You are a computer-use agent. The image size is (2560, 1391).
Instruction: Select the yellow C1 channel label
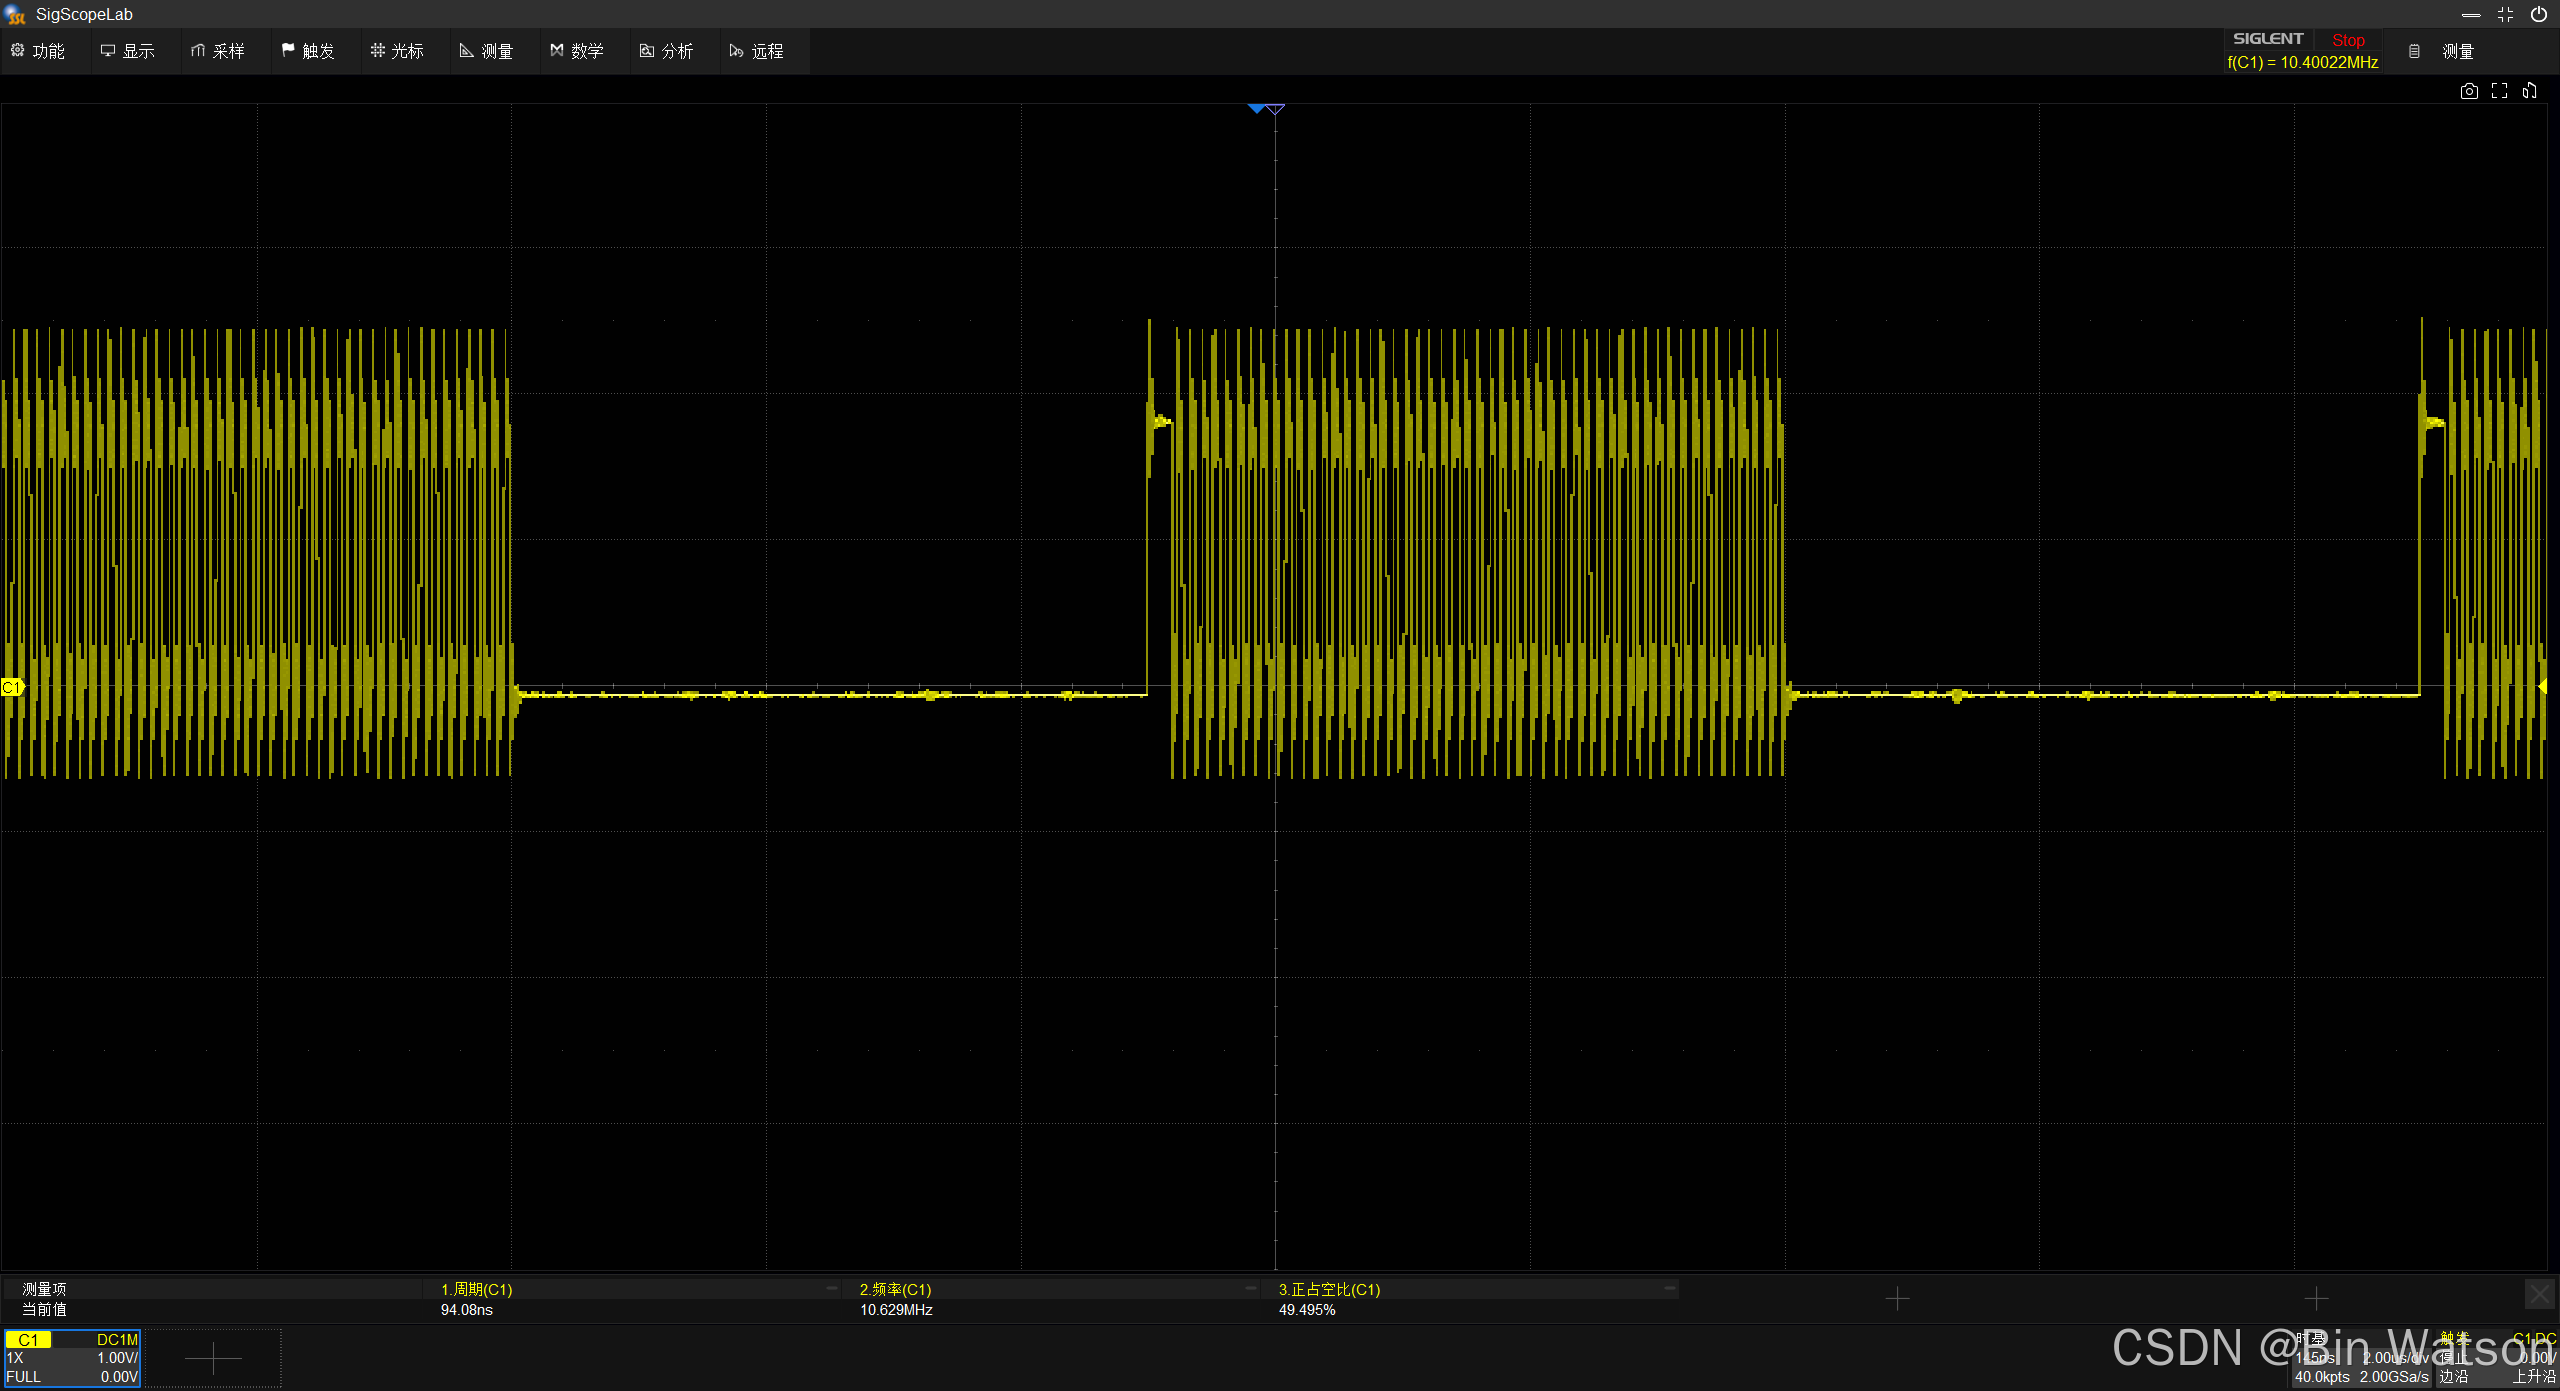click(28, 1340)
